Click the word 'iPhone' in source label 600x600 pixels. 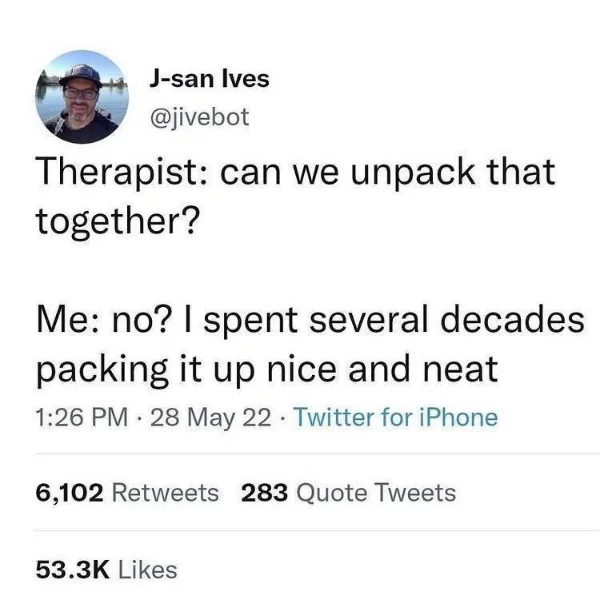[x=459, y=417]
